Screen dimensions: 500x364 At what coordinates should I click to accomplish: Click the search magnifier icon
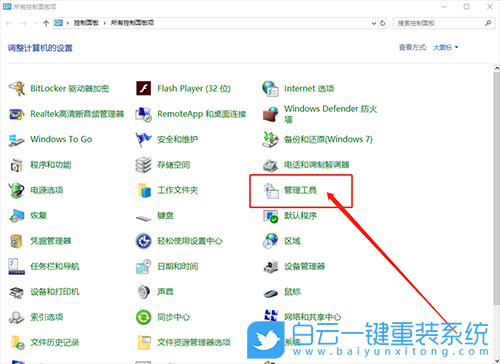pos(488,23)
